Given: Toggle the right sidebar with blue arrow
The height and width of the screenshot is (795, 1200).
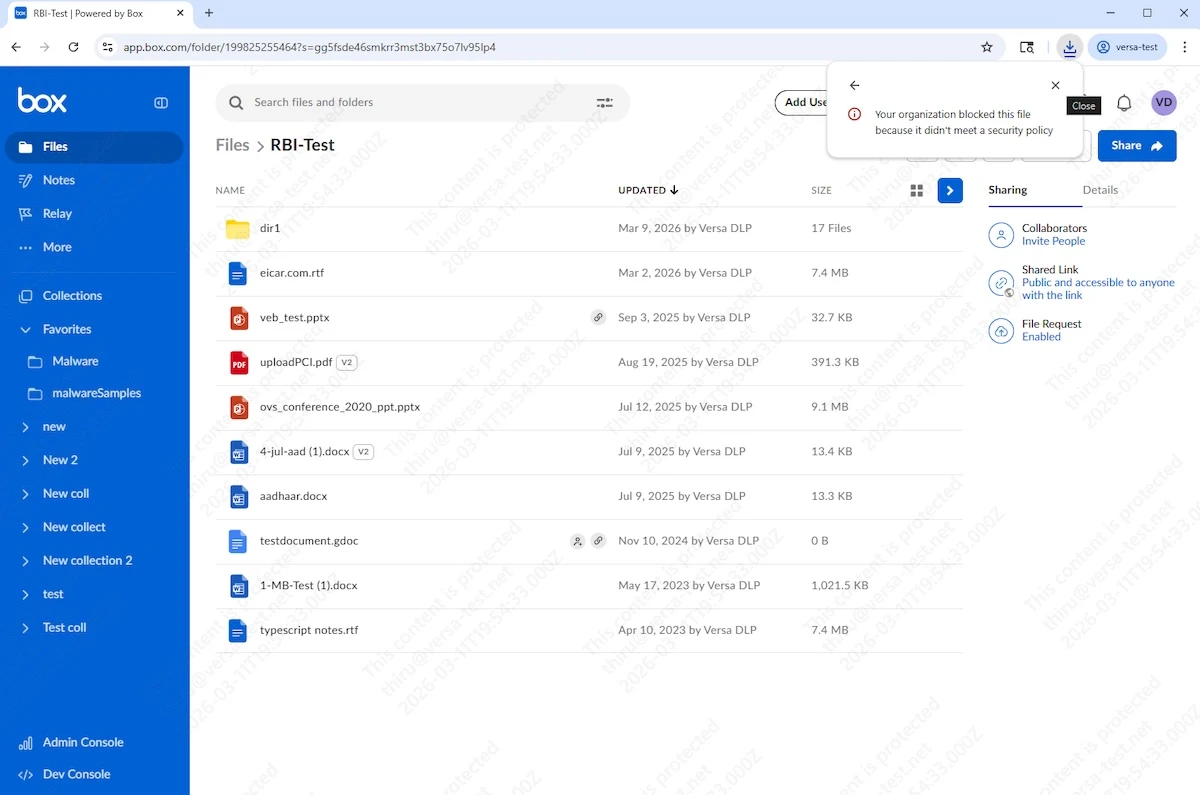Looking at the screenshot, I should [949, 190].
